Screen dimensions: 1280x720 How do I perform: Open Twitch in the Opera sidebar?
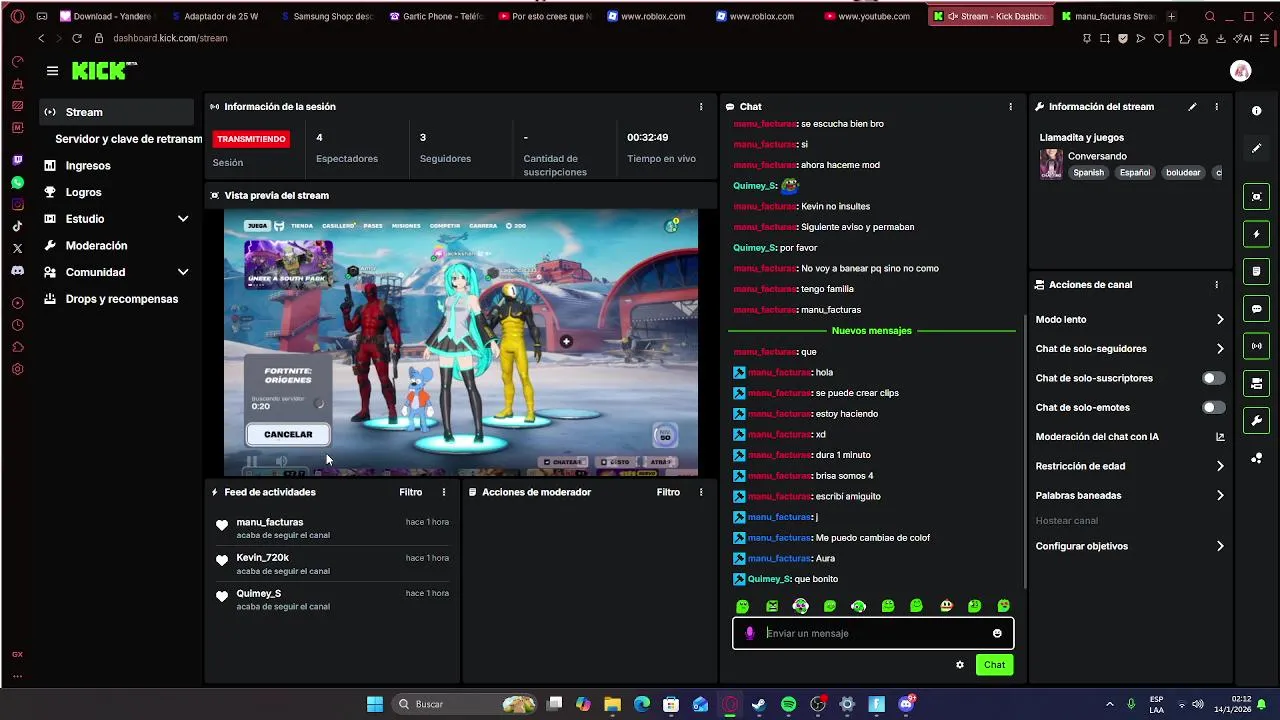tap(17, 161)
